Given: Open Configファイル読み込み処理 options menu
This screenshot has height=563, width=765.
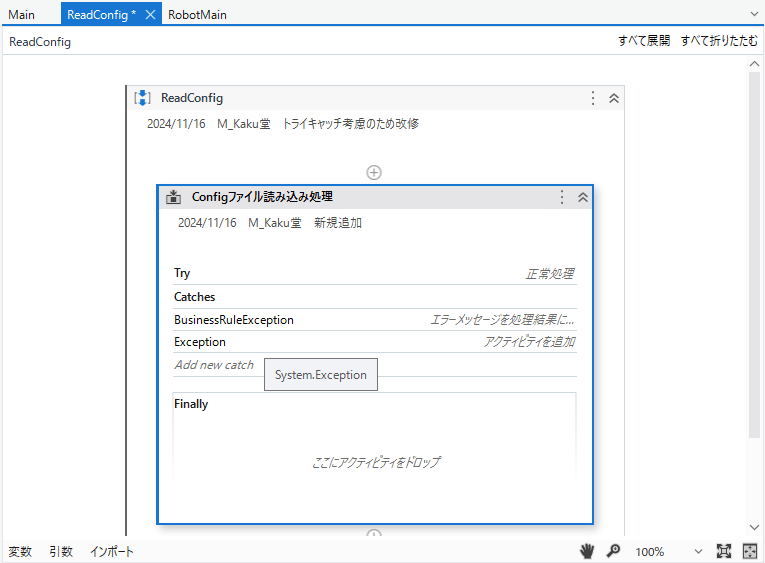Looking at the screenshot, I should (x=562, y=197).
